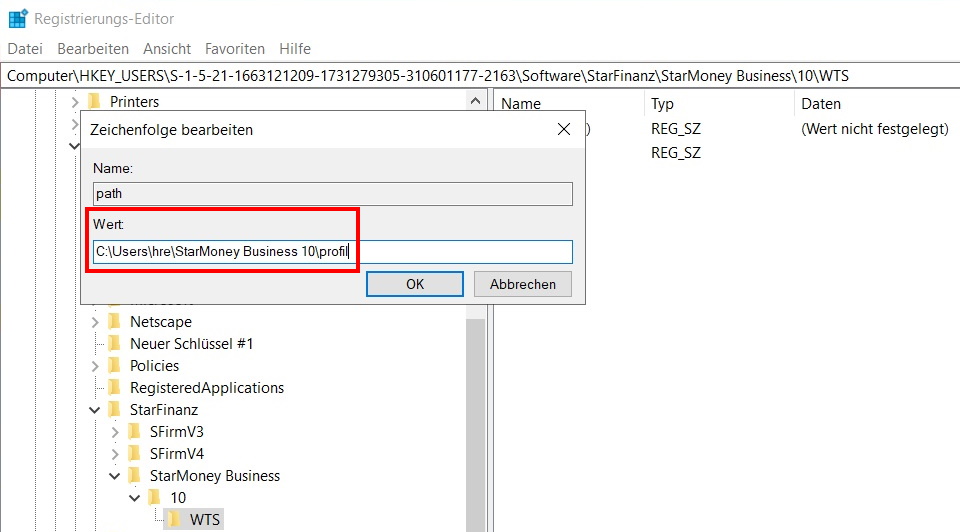Select the StarMoney Business folder icon
Image resolution: width=960 pixels, height=532 pixels.
(x=135, y=476)
